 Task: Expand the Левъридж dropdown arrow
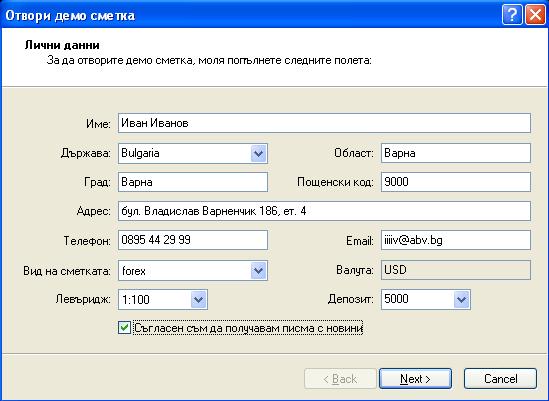coord(199,300)
